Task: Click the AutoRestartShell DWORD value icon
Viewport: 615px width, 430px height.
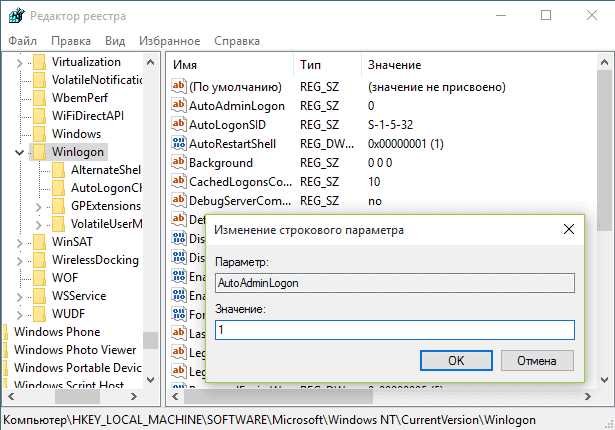Action: tap(178, 144)
